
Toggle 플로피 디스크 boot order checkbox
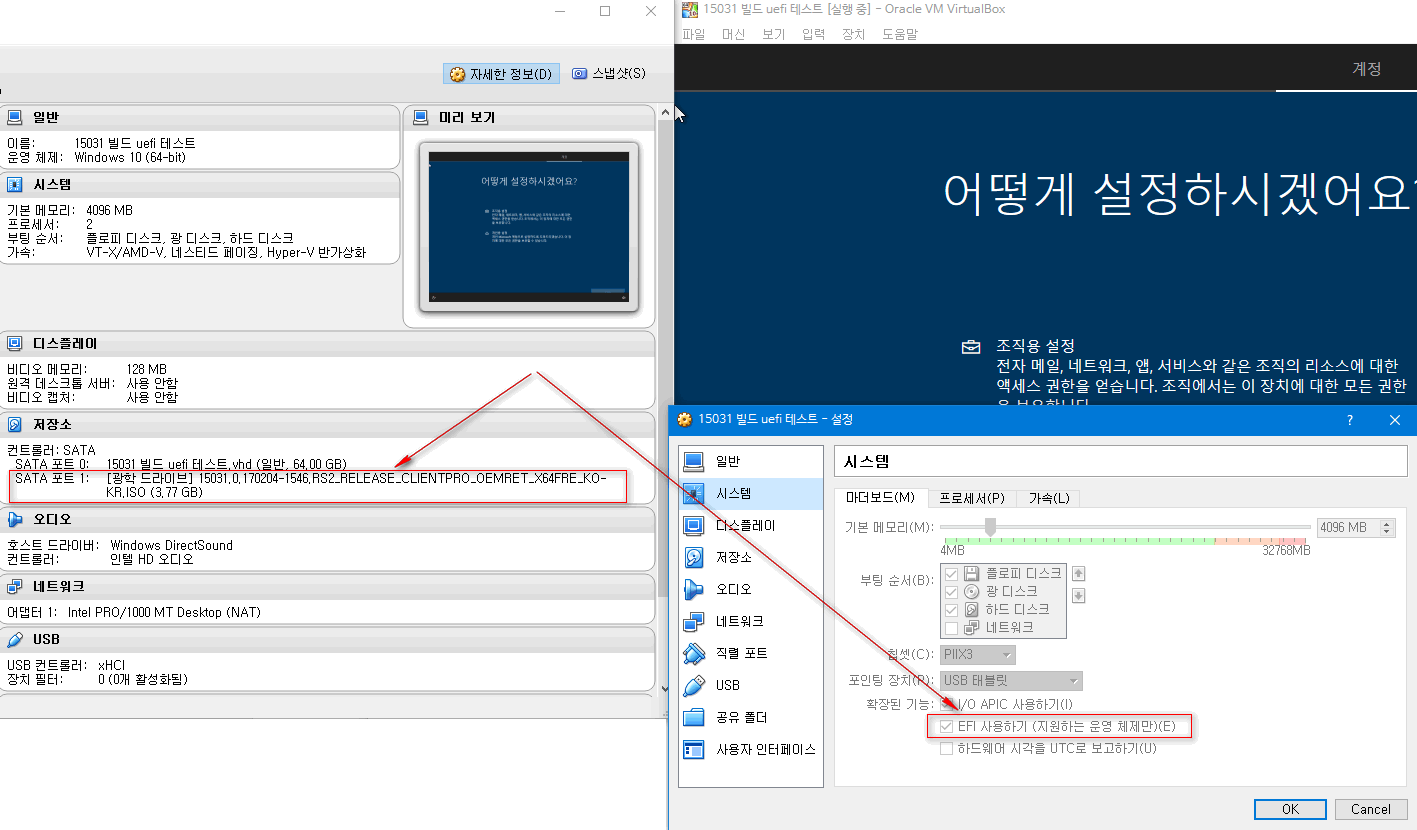[951, 574]
